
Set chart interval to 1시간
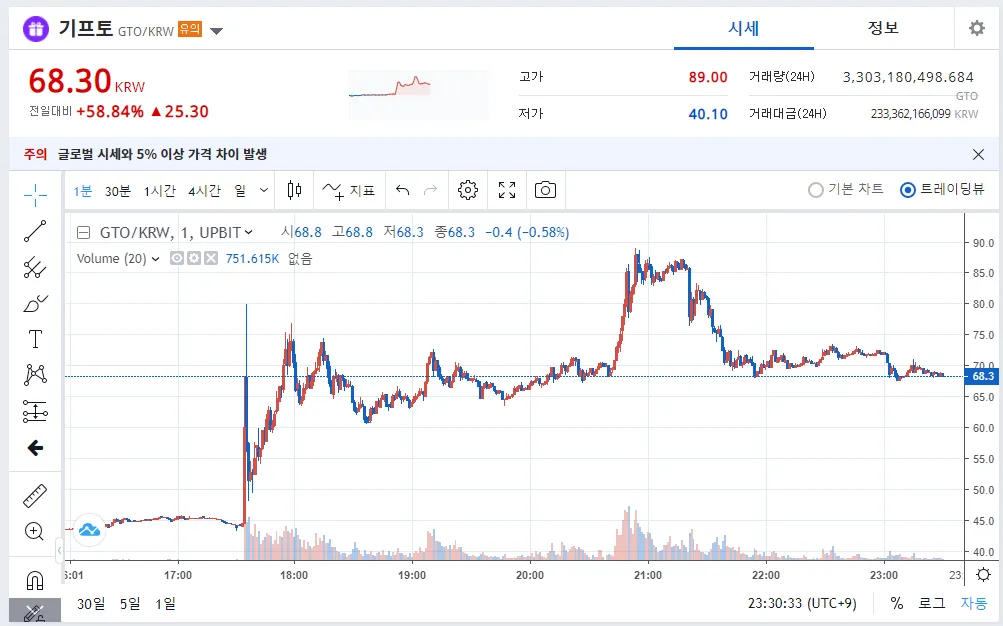[x=159, y=191]
